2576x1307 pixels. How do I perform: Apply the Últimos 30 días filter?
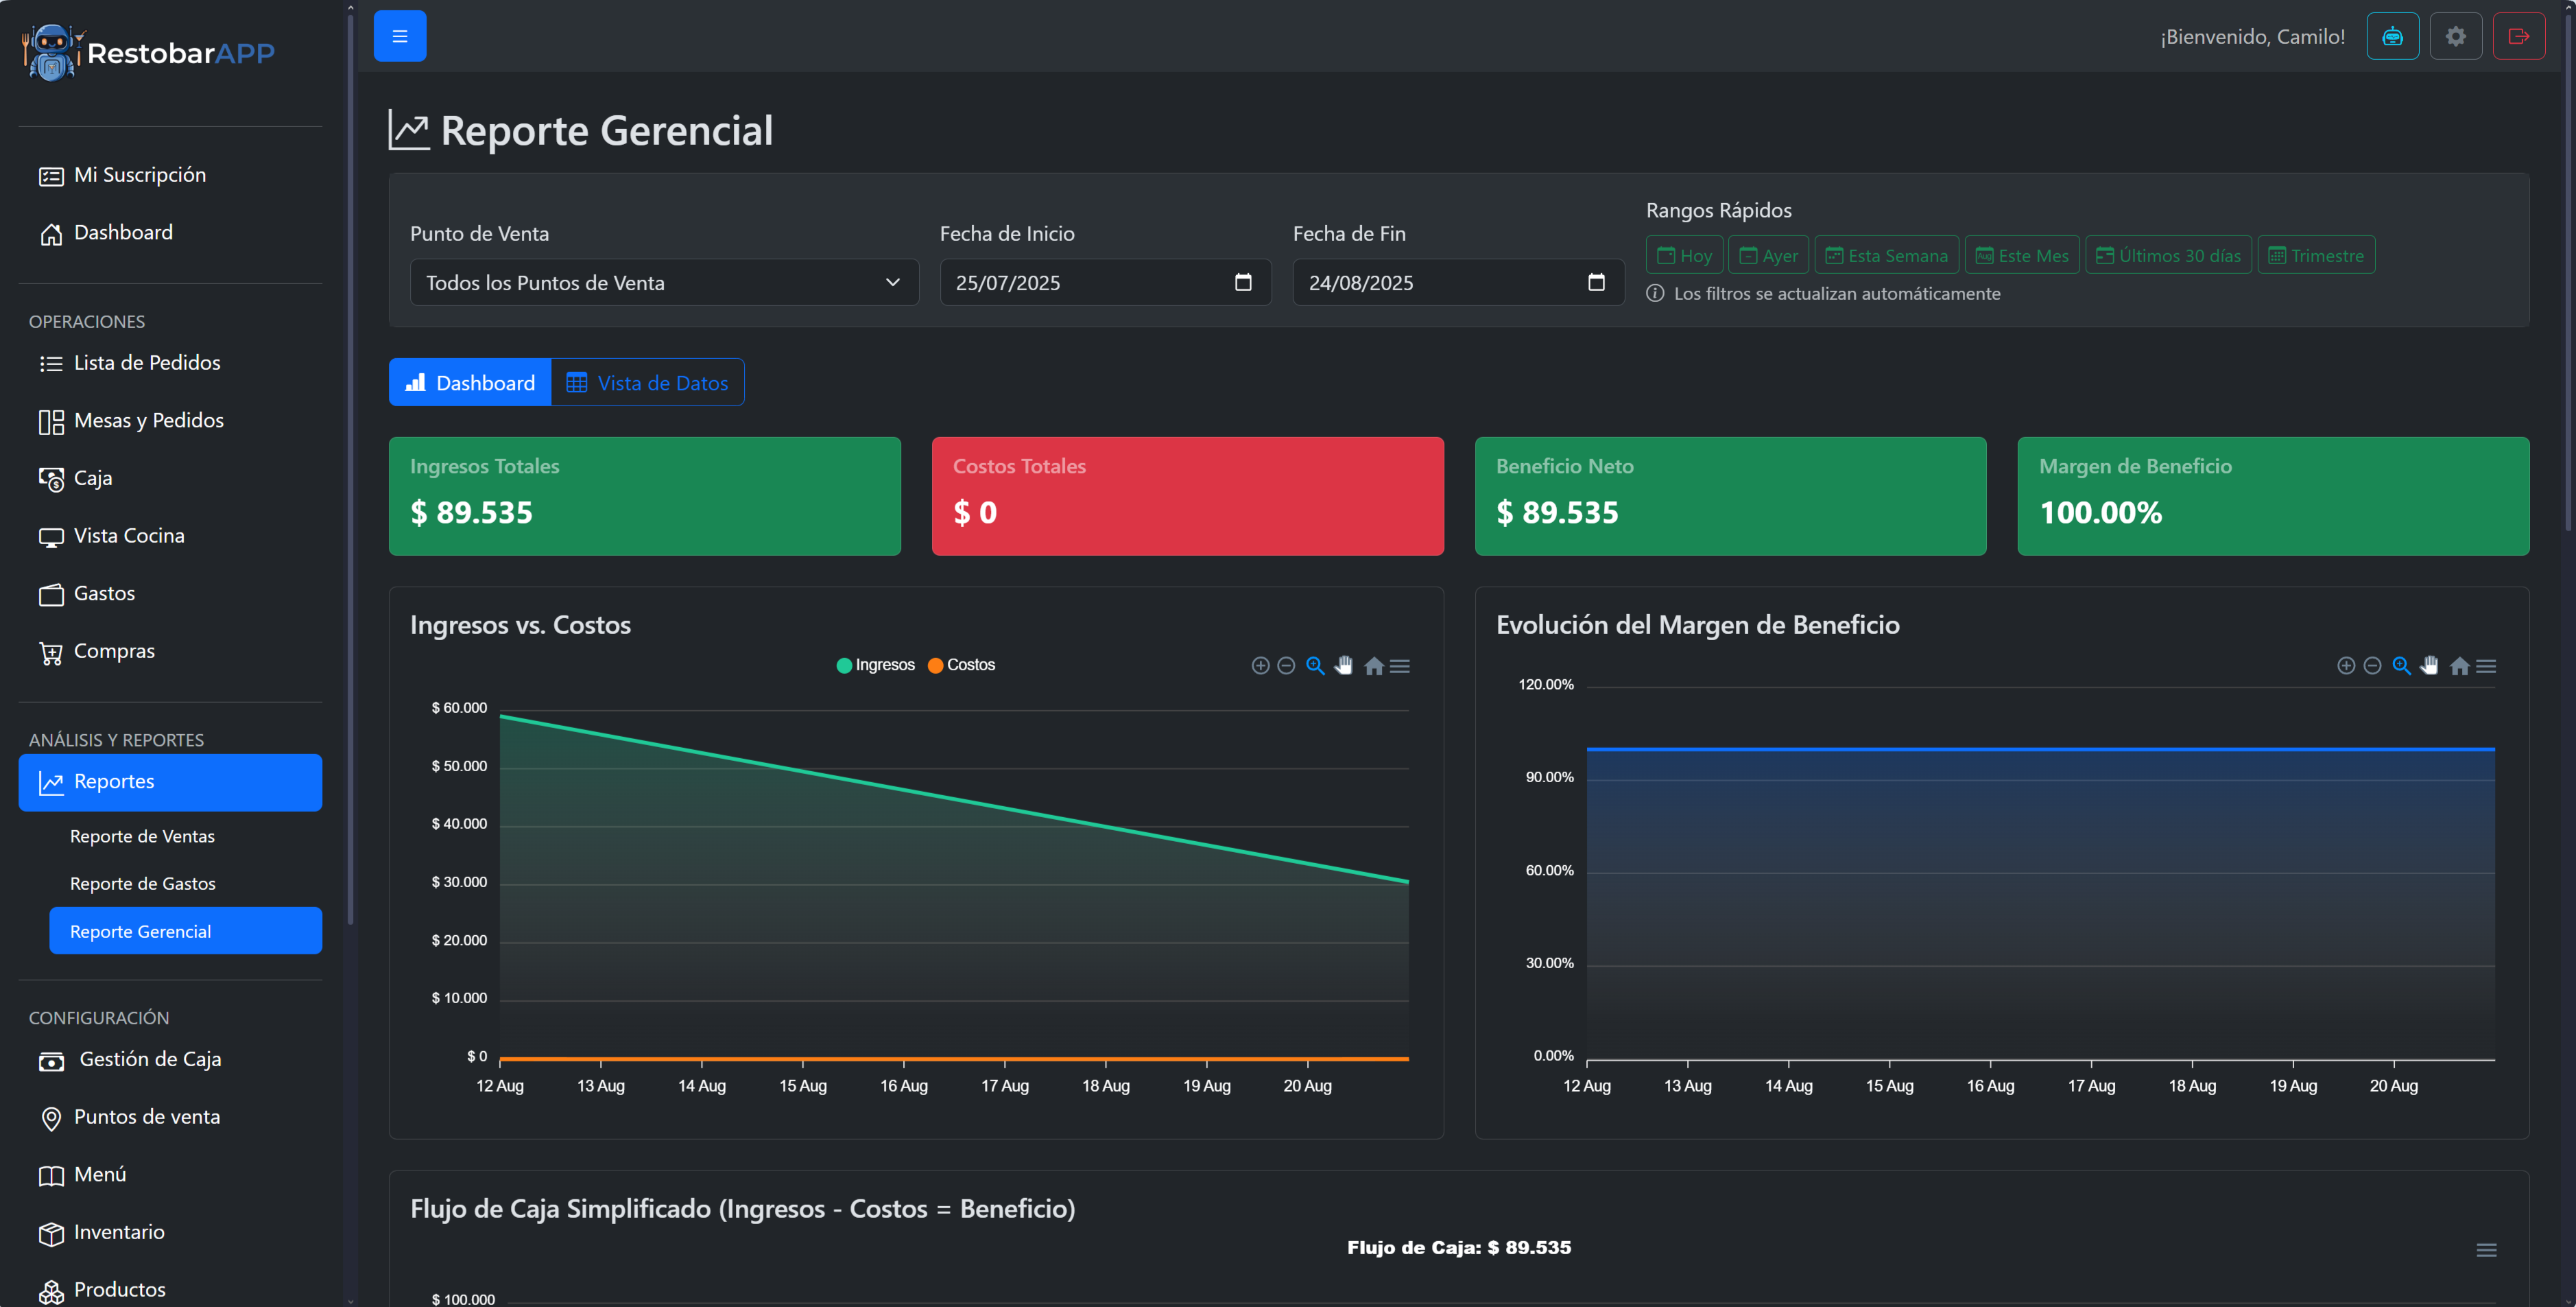coord(2168,254)
